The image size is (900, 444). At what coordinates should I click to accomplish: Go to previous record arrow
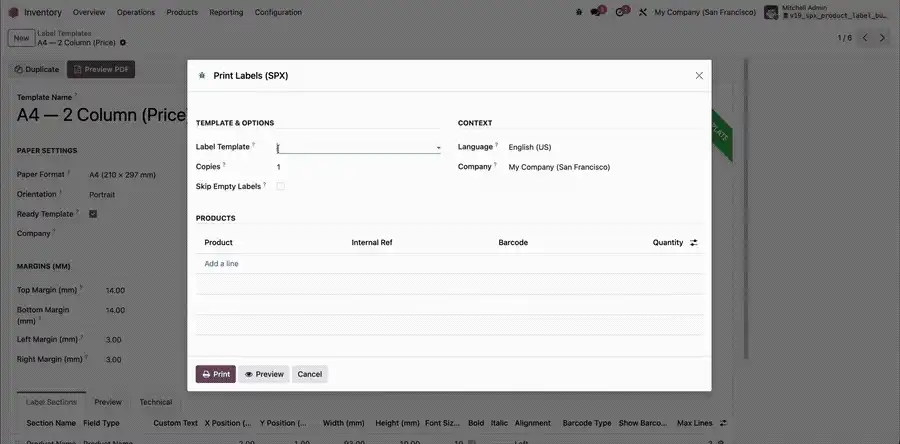click(865, 38)
